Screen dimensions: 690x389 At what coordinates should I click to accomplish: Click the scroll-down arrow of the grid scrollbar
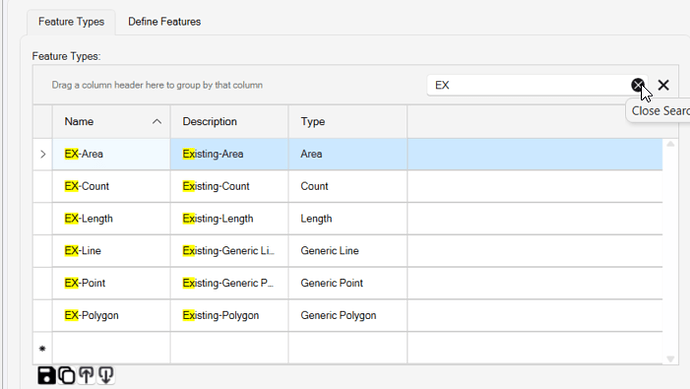click(x=670, y=359)
